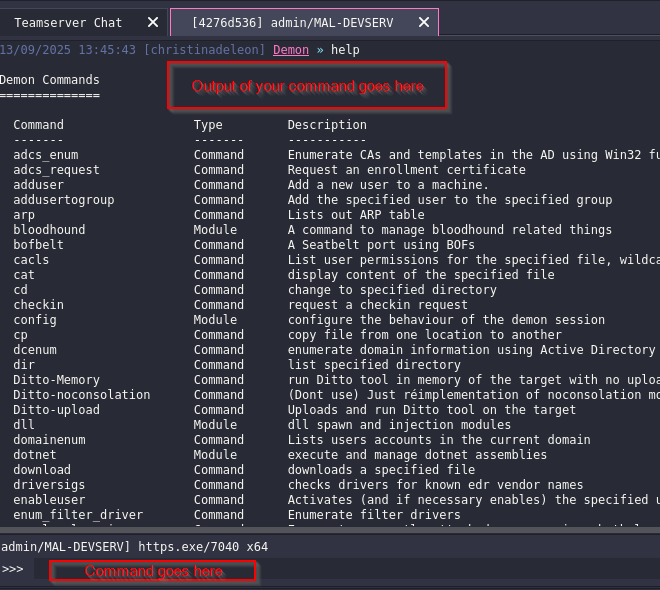The width and height of the screenshot is (660, 590).
Task: Click 'list specified directory' description
Action: click(374, 365)
